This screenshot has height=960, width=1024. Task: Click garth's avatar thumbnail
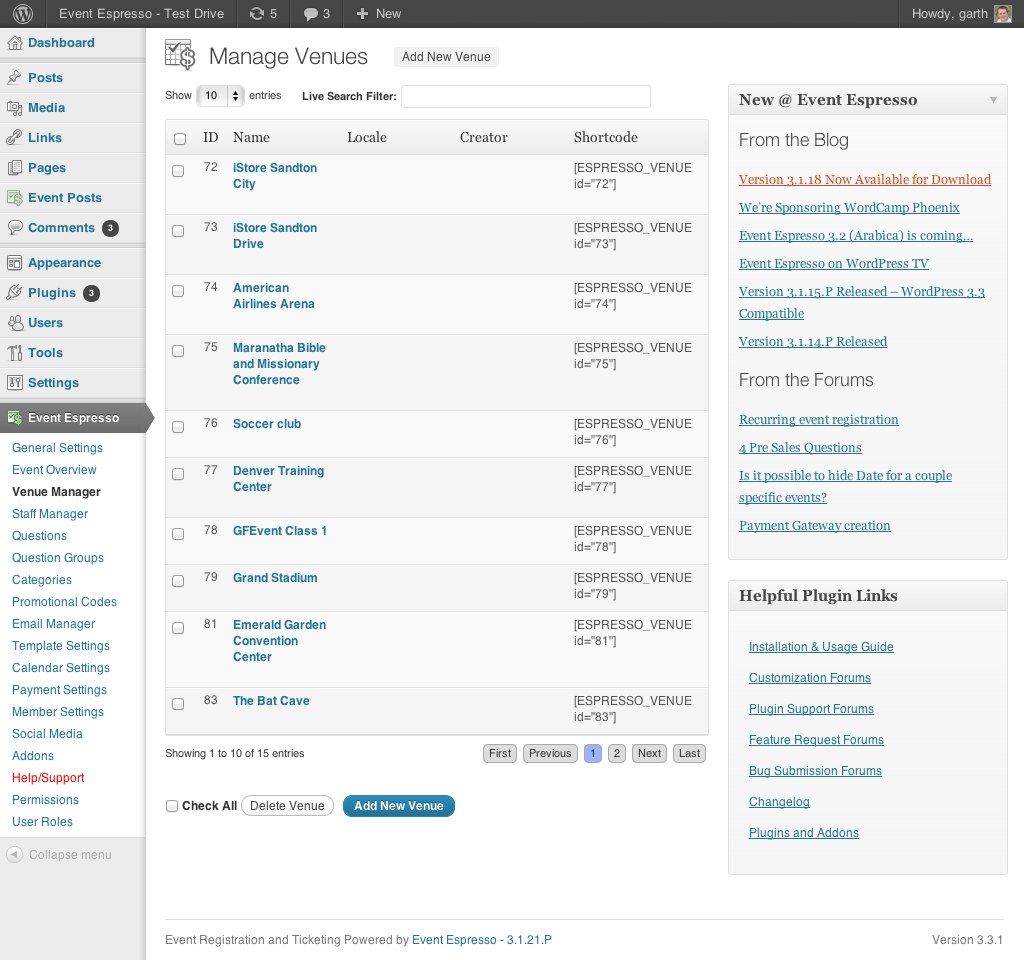coord(1002,14)
